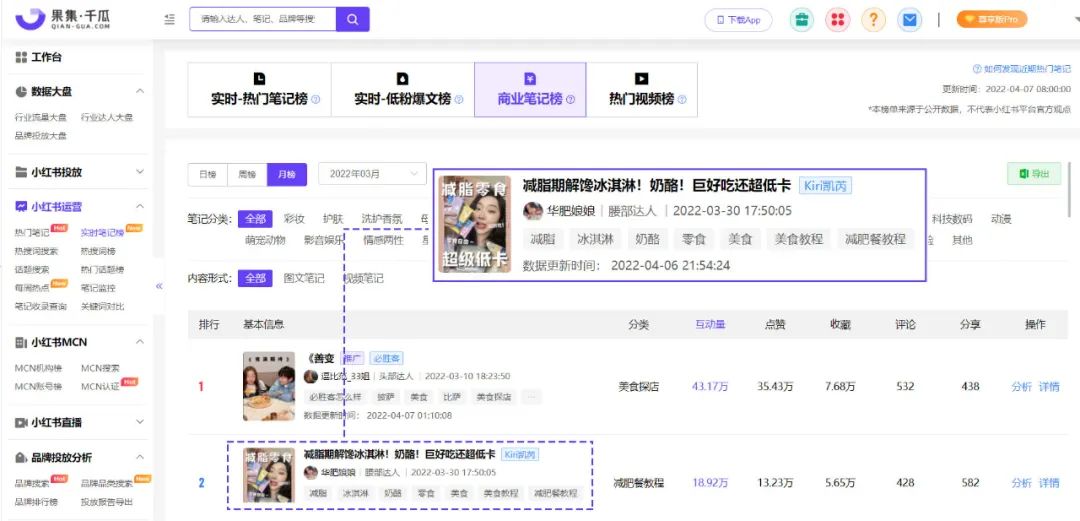This screenshot has width=1080, height=521.
Task: Sort by the 互动量 column header
Action: (710, 325)
